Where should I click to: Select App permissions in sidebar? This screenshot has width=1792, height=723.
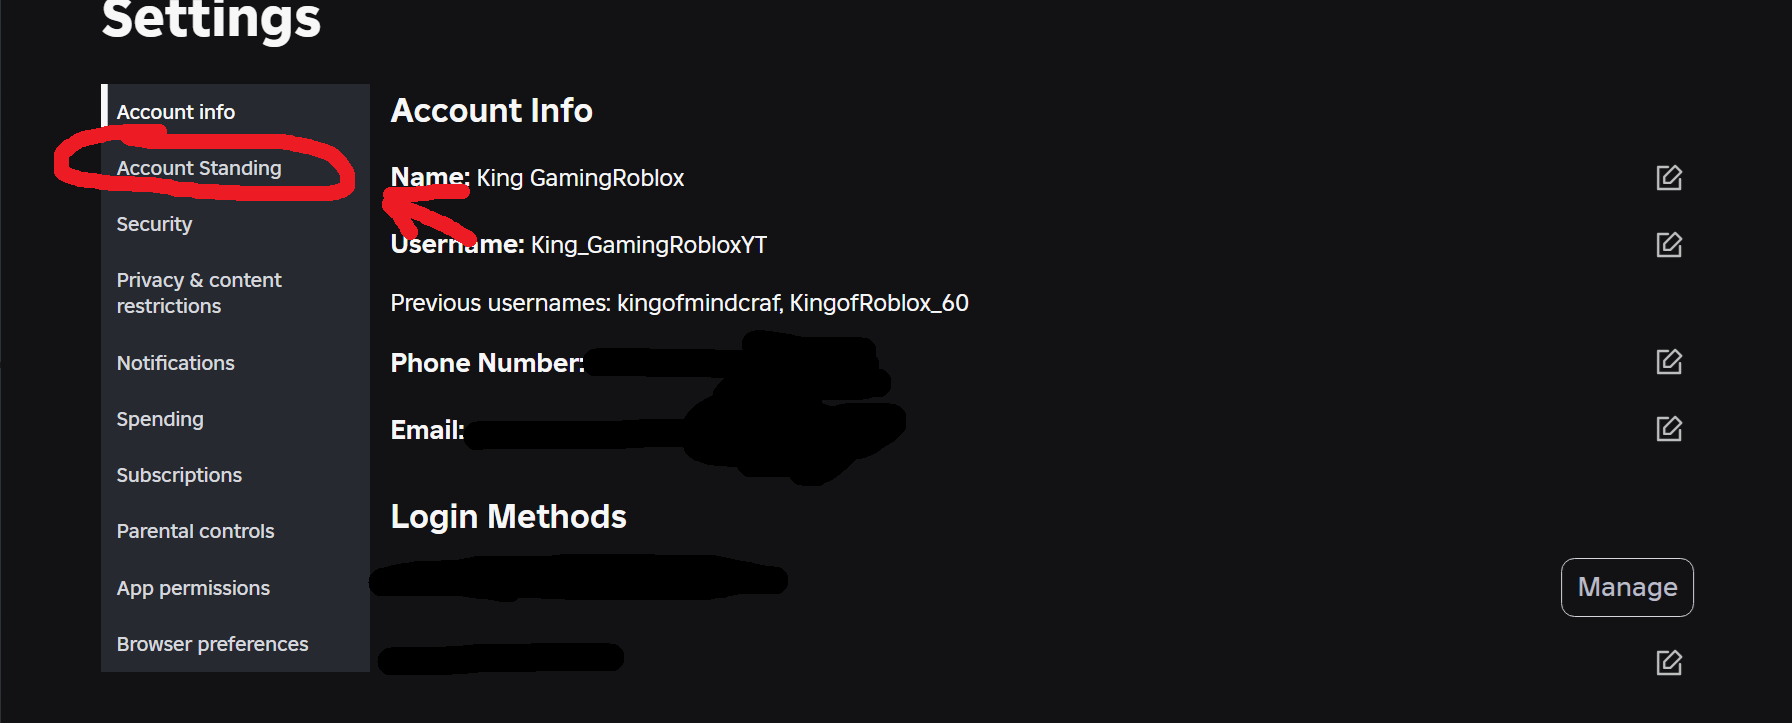click(193, 588)
